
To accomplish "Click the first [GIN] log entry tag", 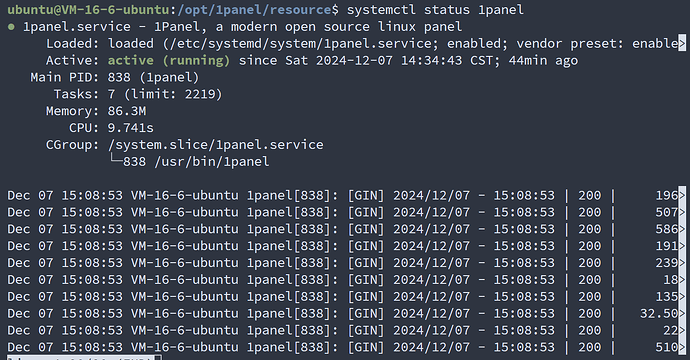I will 366,195.
